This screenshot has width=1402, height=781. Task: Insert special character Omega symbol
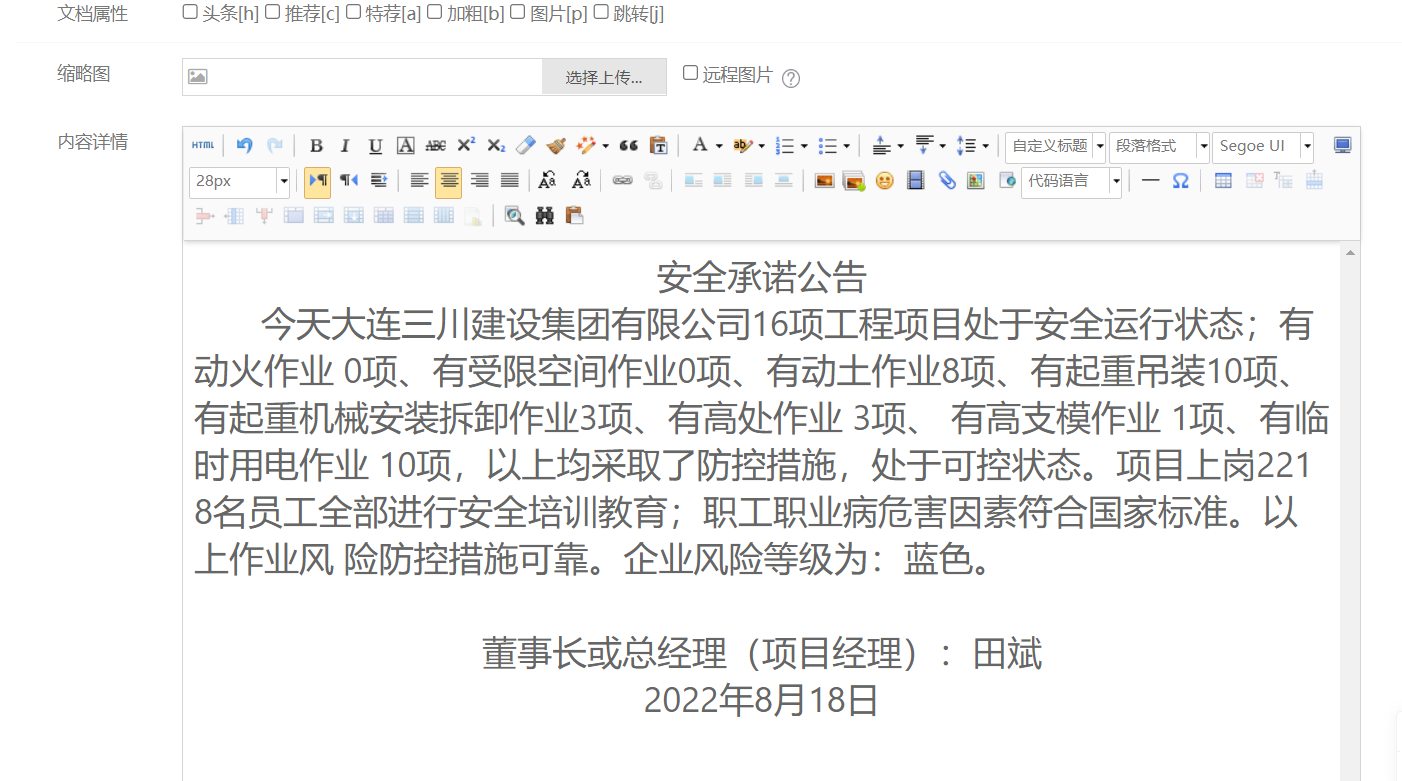click(1180, 181)
